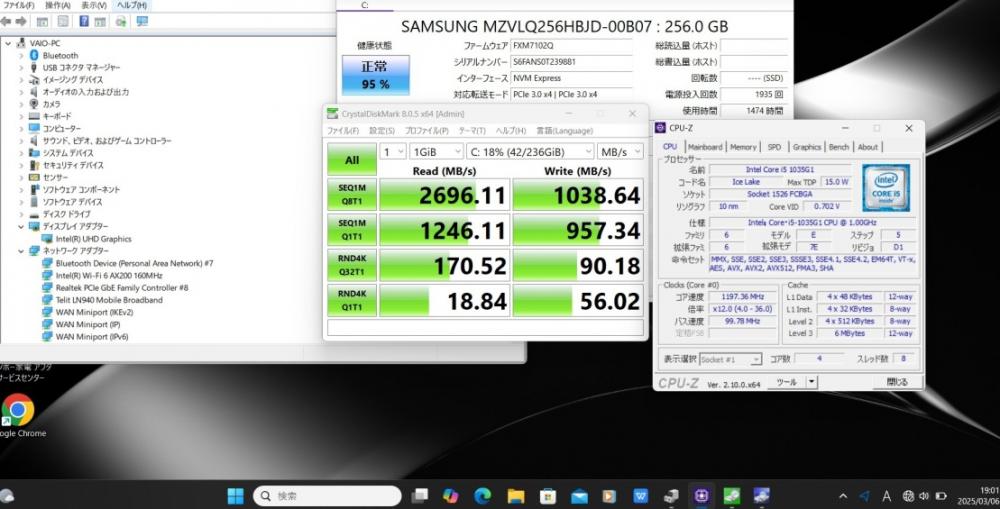Viewport: 1000px width, 509px height.
Task: Open the Properties toolbar icon in Device Manager
Action: point(63,22)
